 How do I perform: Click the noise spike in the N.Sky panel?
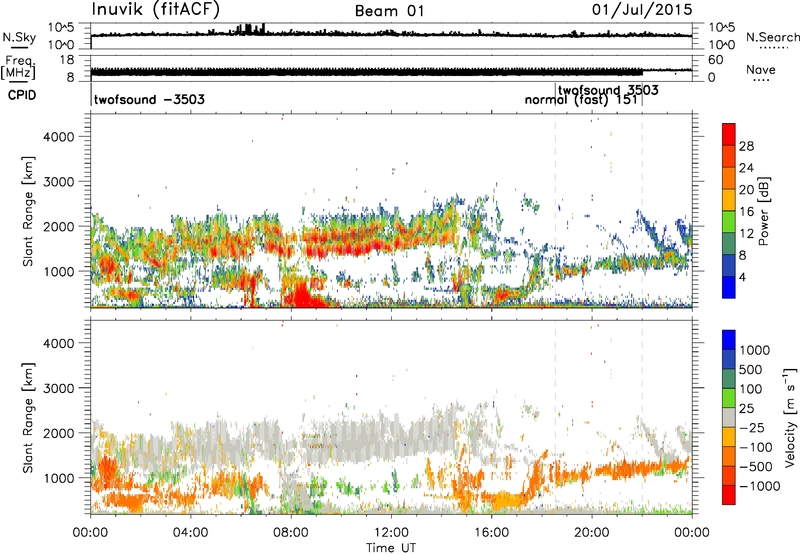(x=249, y=29)
